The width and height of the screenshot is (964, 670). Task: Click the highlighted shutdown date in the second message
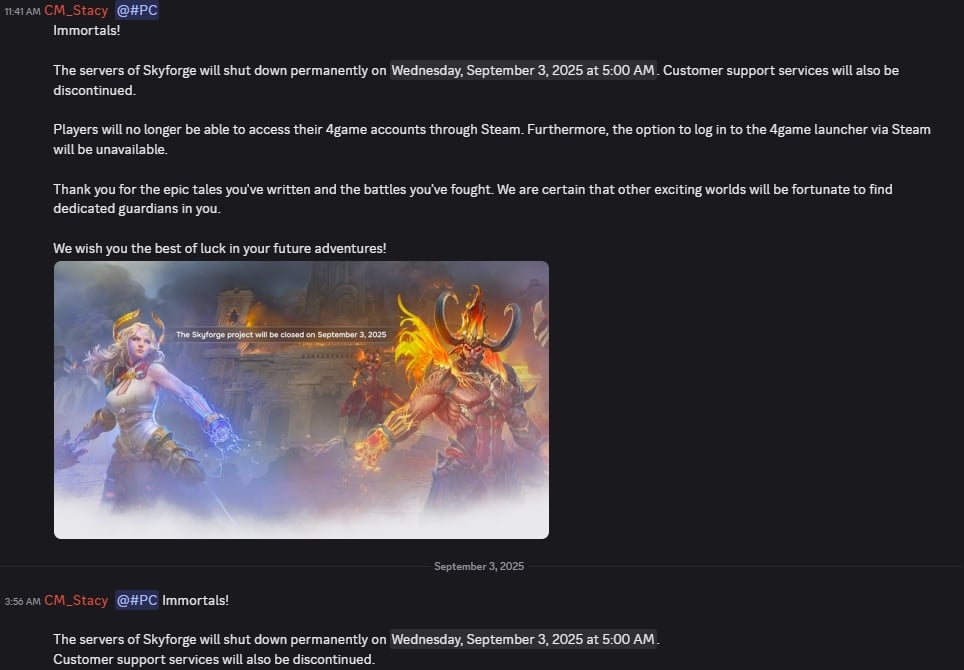(523, 639)
